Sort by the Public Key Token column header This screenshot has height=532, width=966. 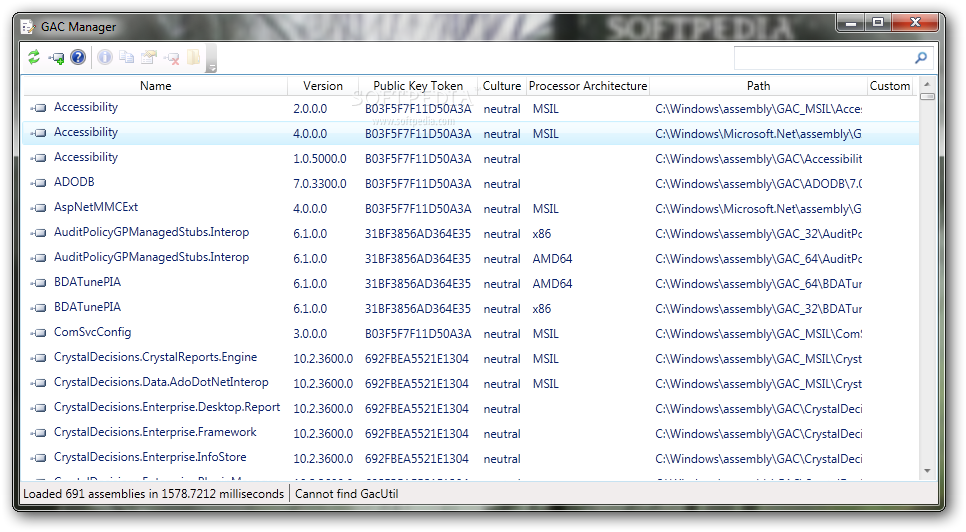coord(418,86)
